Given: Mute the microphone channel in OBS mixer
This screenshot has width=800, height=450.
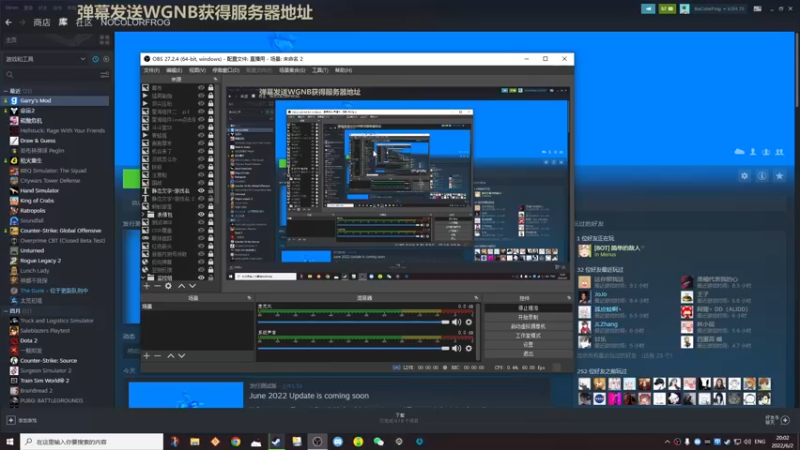Looking at the screenshot, I should [456, 322].
